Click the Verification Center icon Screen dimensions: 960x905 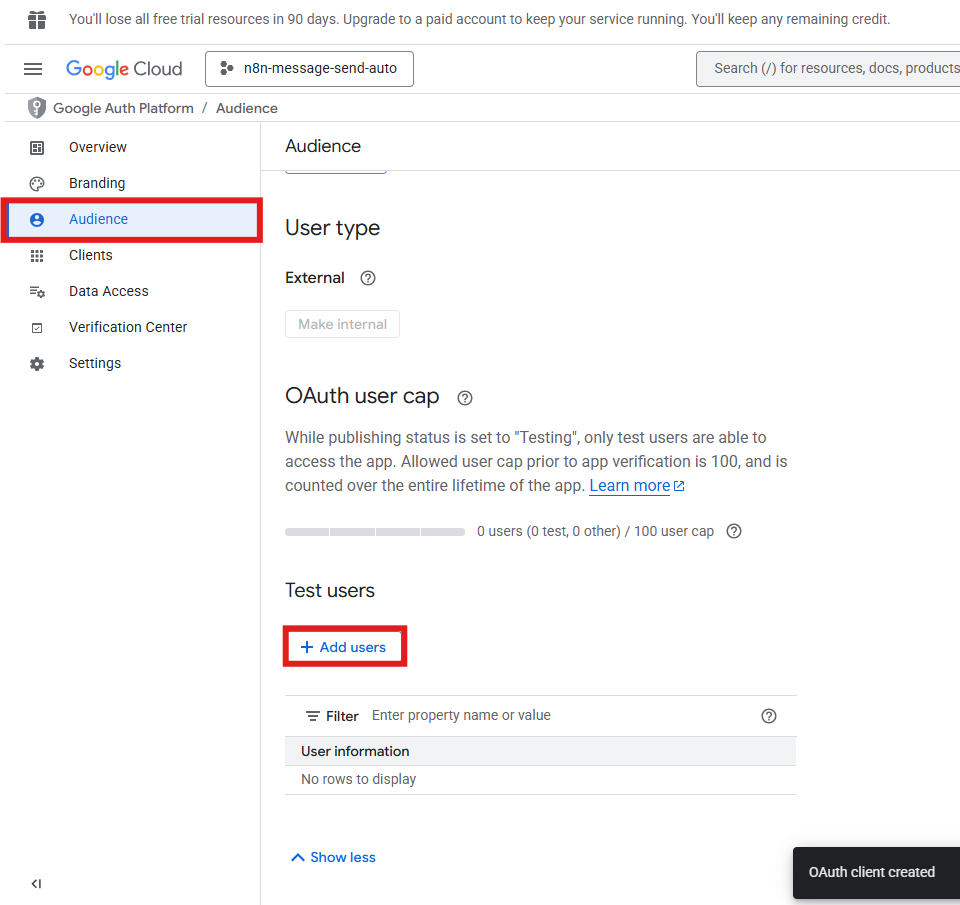36,327
